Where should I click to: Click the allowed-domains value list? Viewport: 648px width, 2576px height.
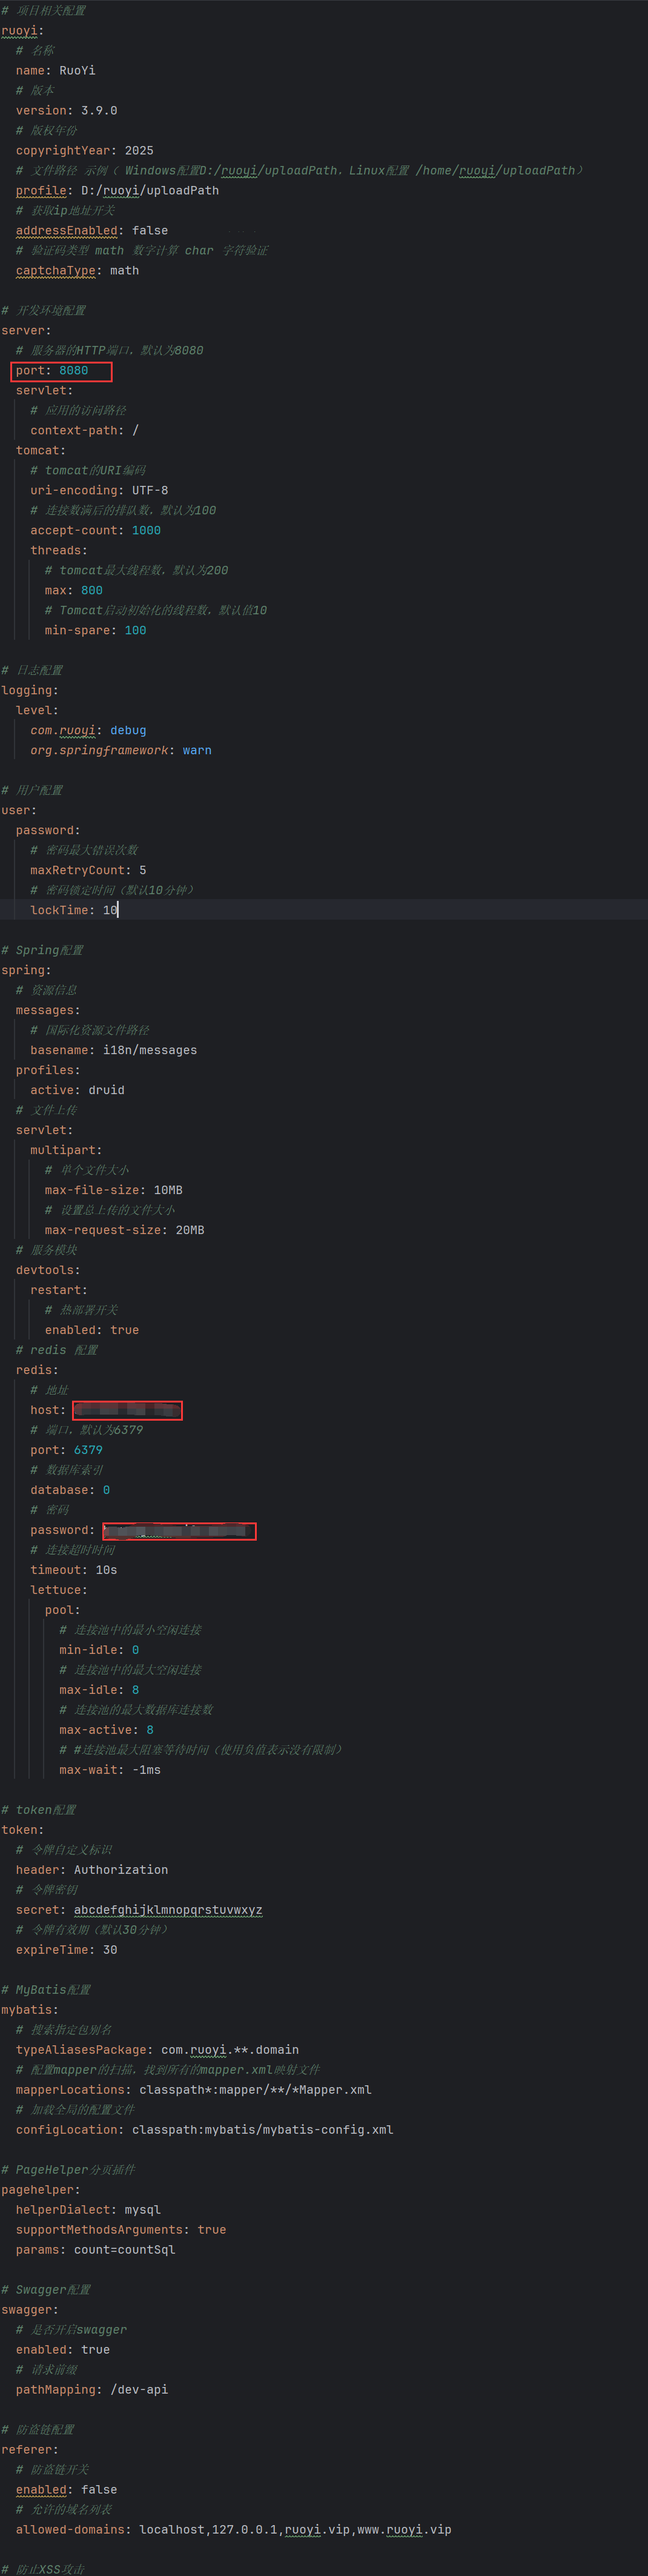(295, 2530)
